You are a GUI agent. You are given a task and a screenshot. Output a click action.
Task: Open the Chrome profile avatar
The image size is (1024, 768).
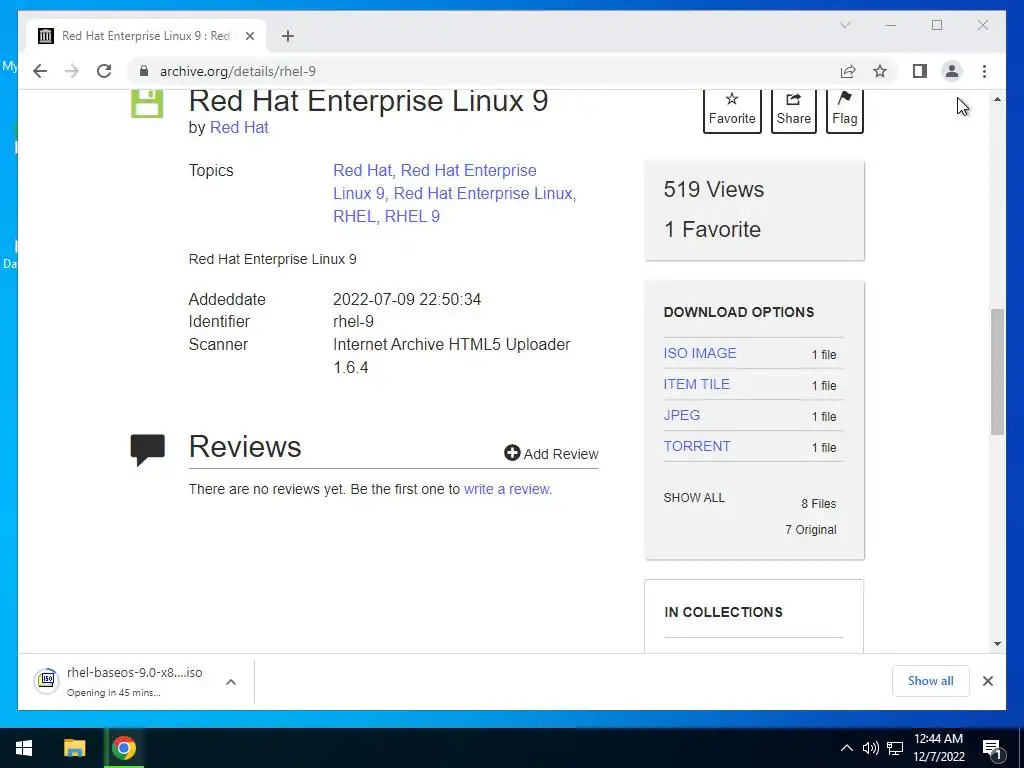point(952,71)
